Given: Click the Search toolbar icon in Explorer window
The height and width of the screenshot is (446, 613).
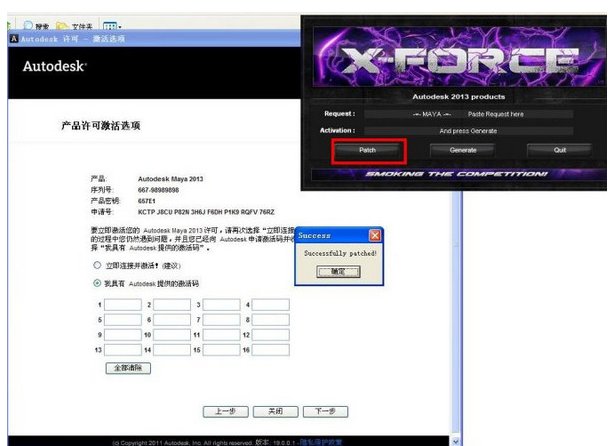Looking at the screenshot, I should [x=36, y=26].
